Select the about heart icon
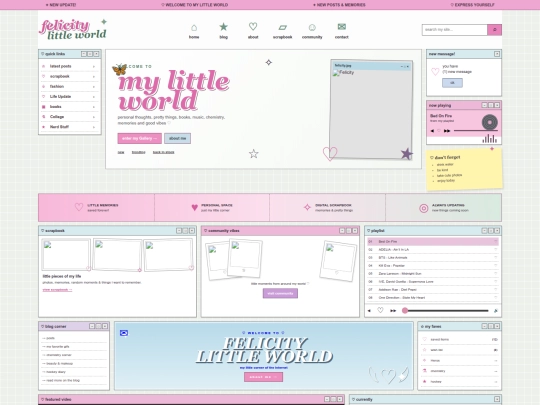 [253, 27]
